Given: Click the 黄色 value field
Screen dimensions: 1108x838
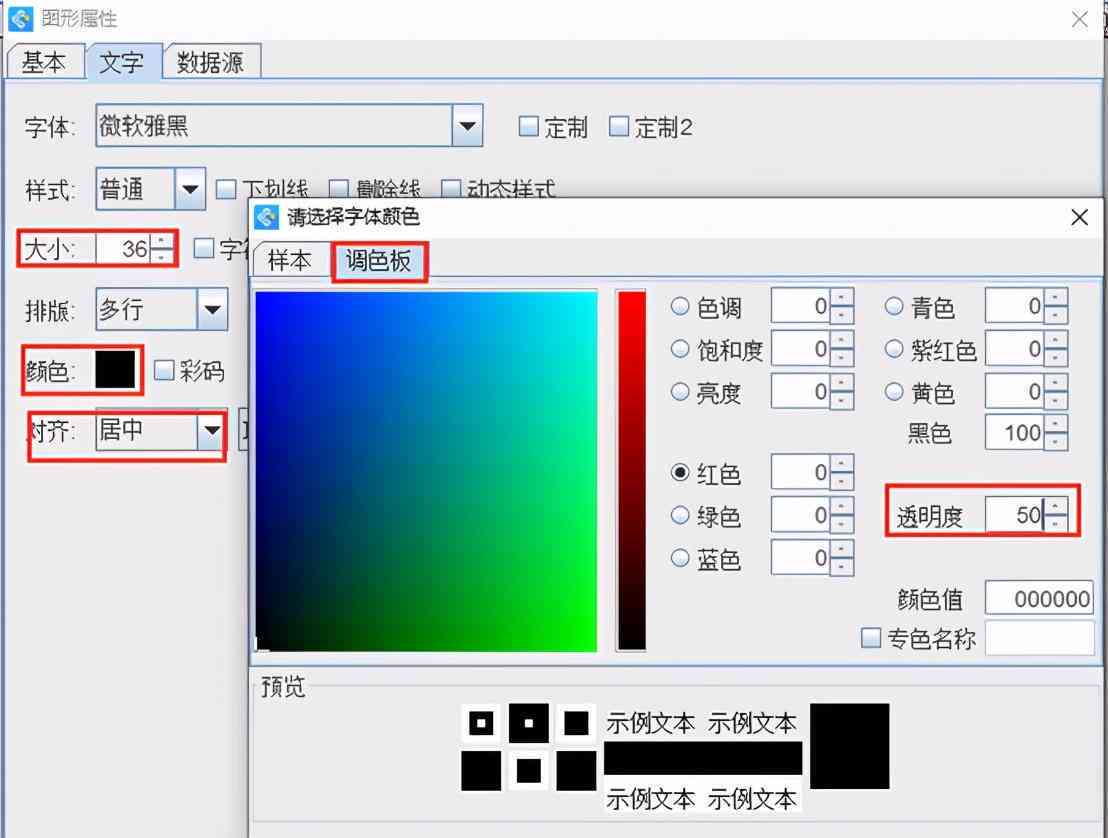Looking at the screenshot, I should (x=1014, y=391).
